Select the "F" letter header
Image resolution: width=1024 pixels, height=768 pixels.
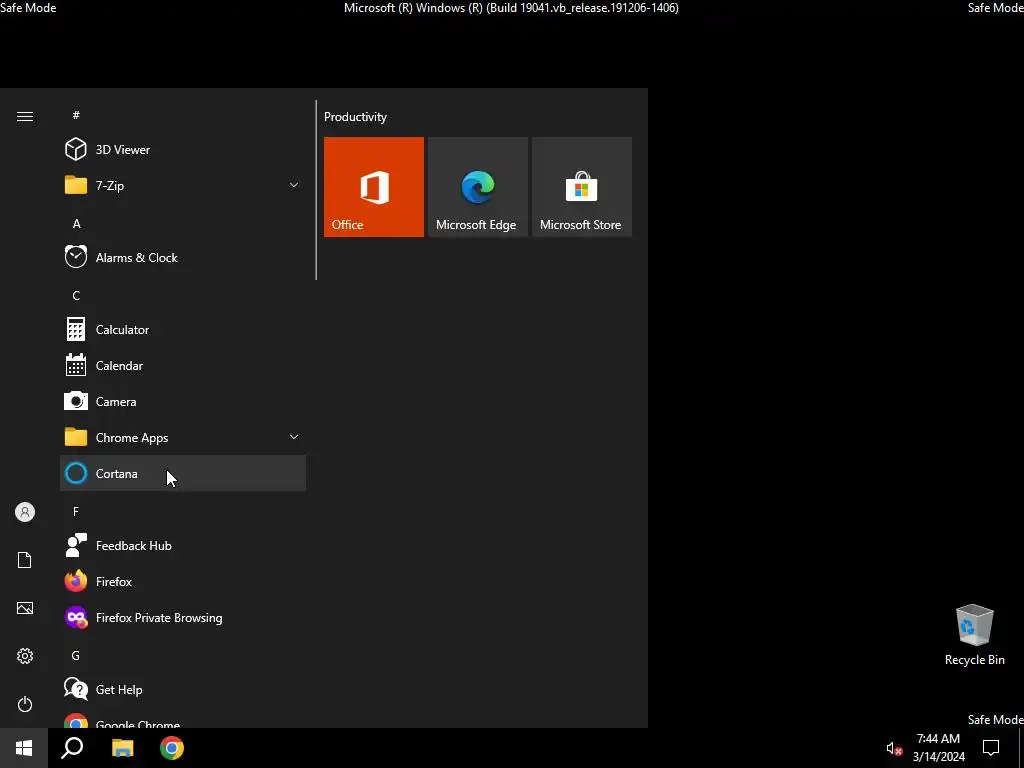(76, 511)
